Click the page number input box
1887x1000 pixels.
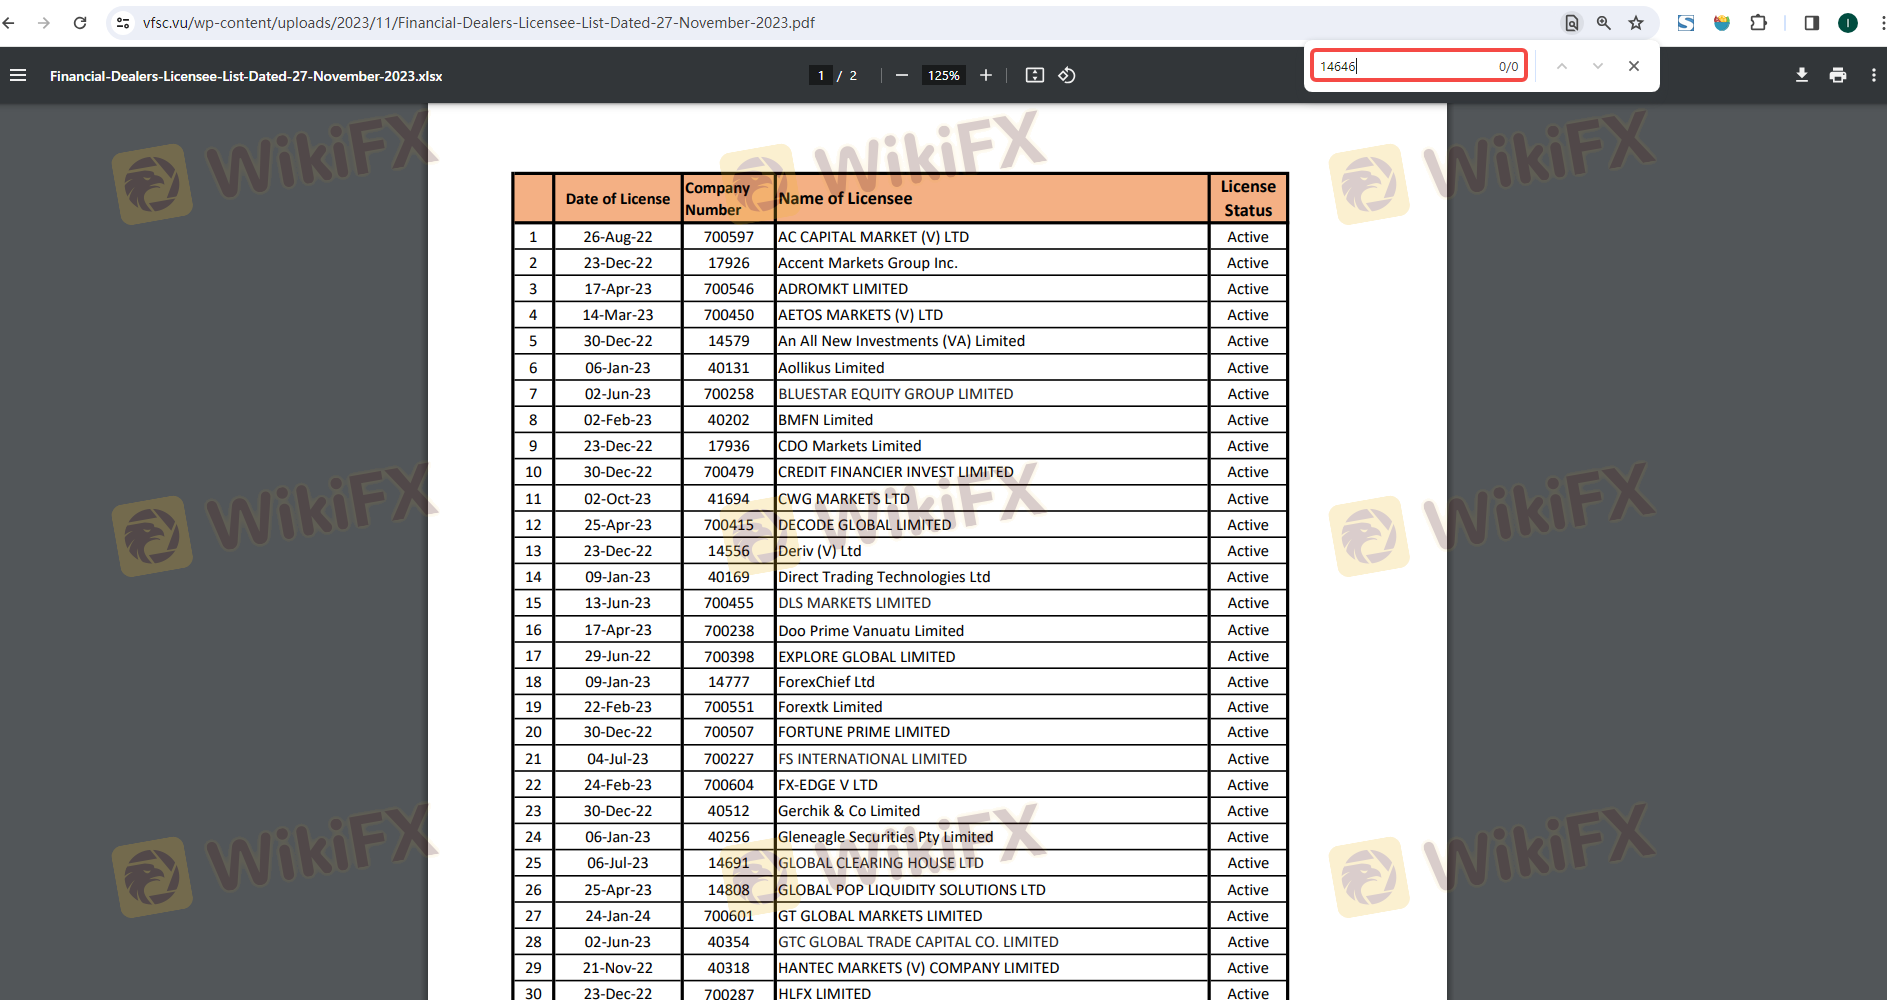click(821, 75)
